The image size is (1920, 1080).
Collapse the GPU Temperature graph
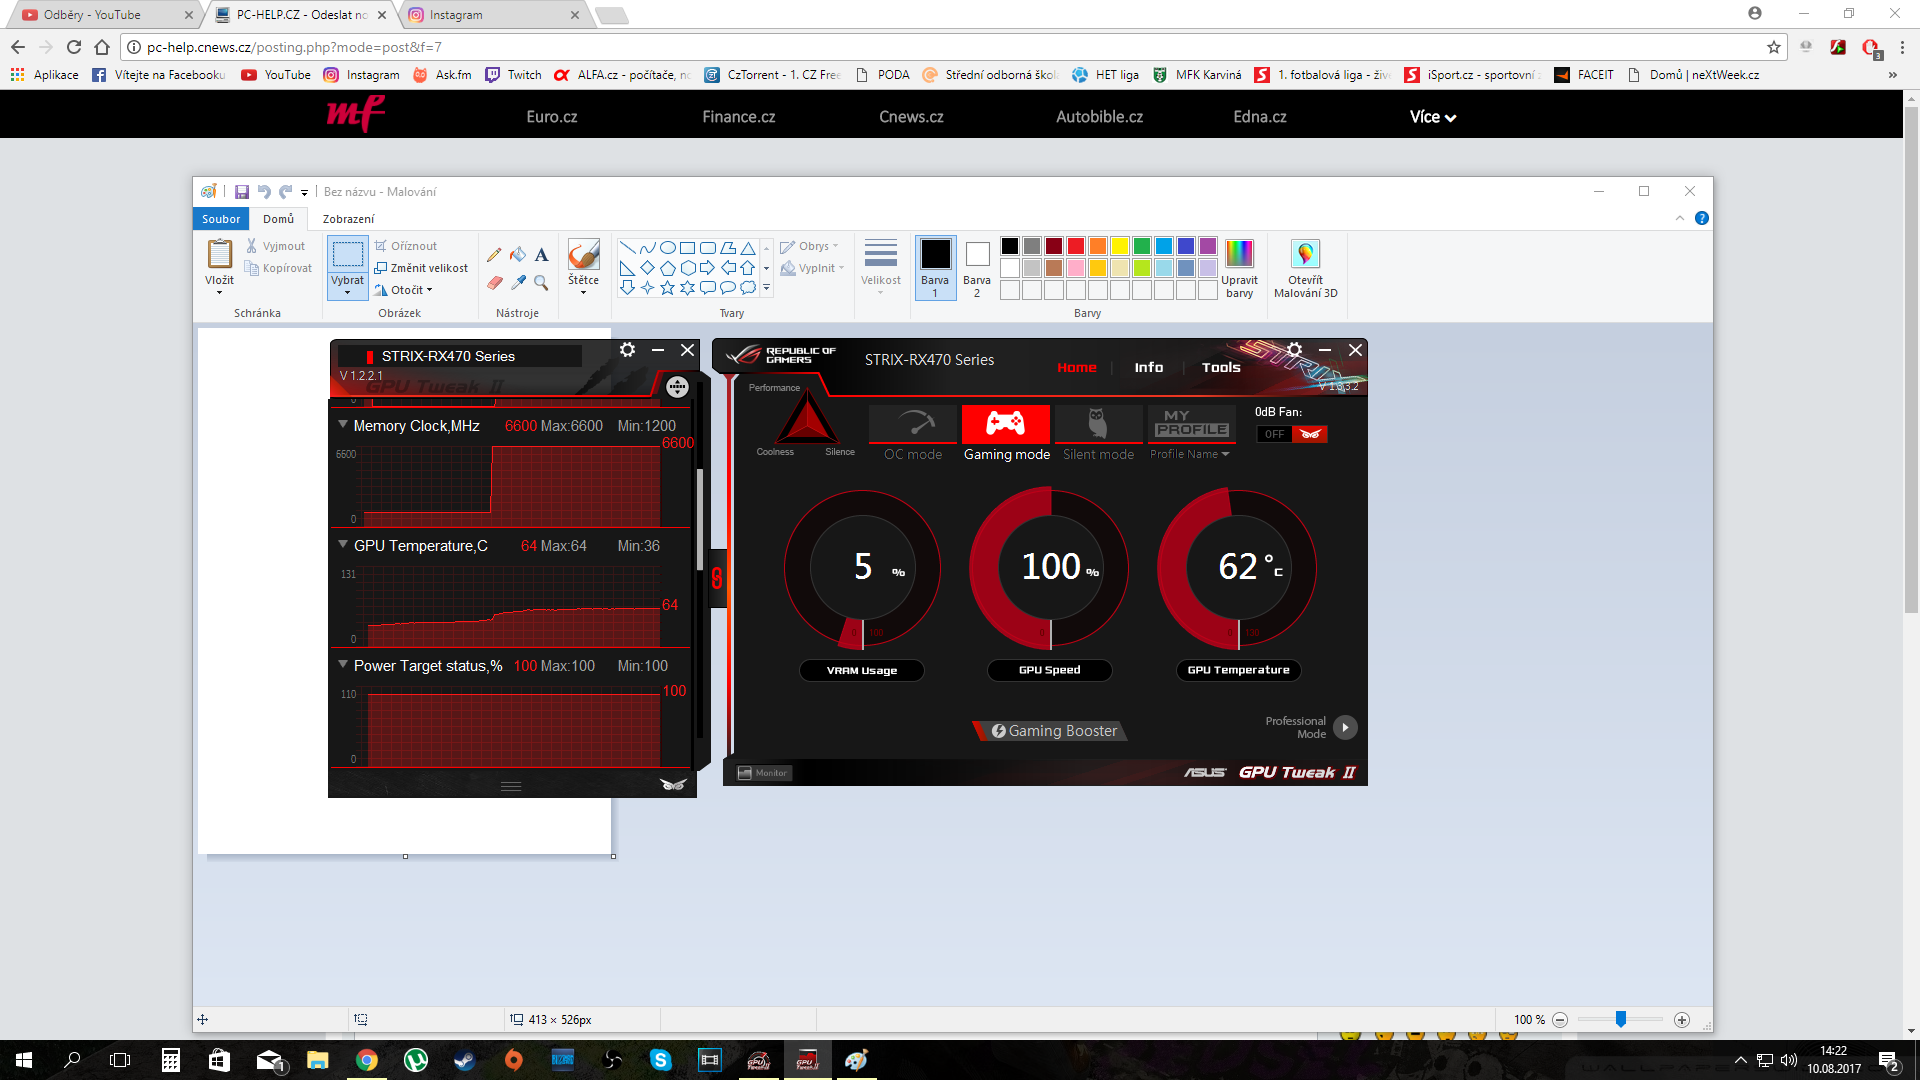pos(343,545)
